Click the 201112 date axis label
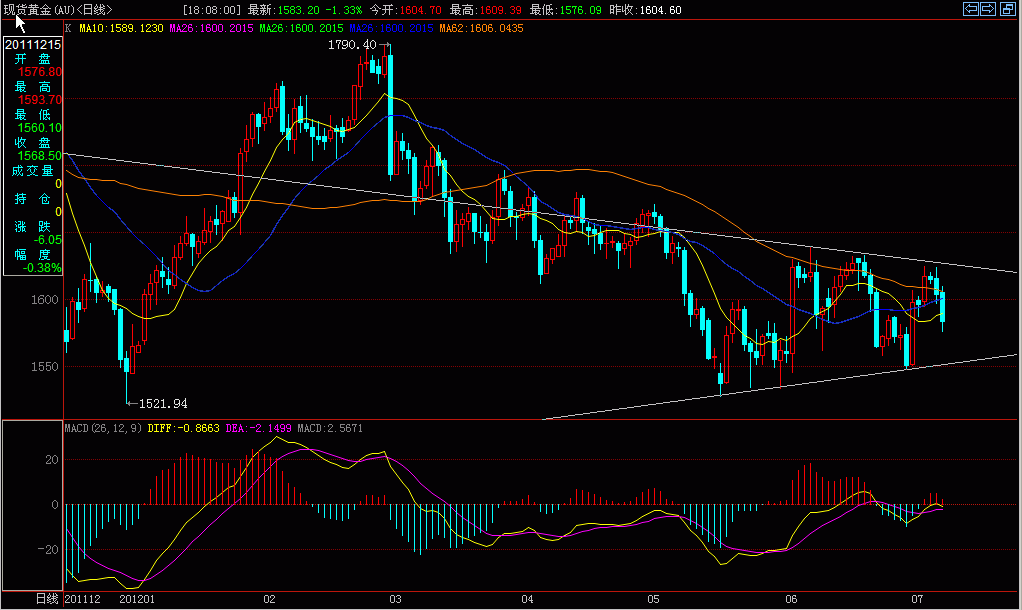Image resolution: width=1022 pixels, height=610 pixels. coord(83,599)
